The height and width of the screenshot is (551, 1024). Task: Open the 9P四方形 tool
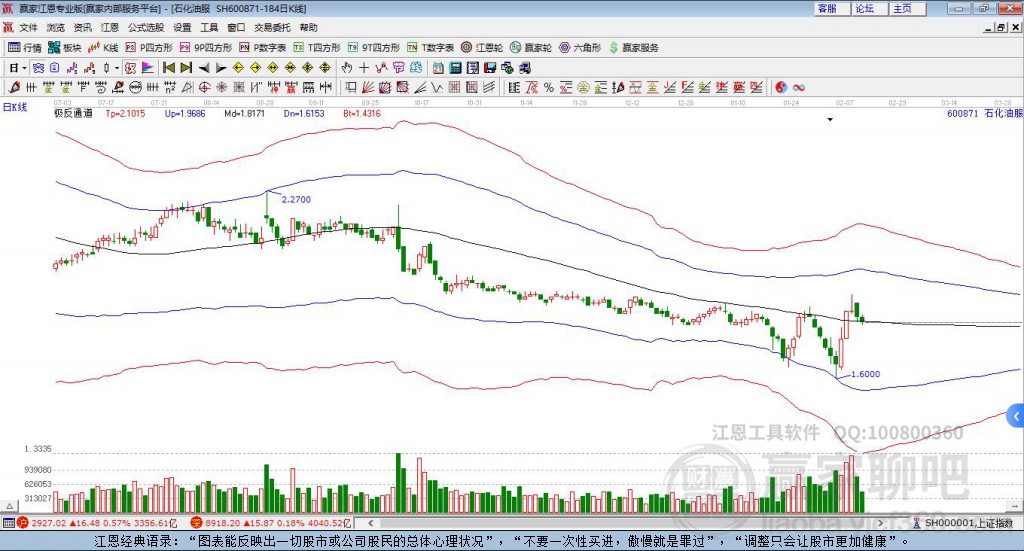(x=205, y=48)
